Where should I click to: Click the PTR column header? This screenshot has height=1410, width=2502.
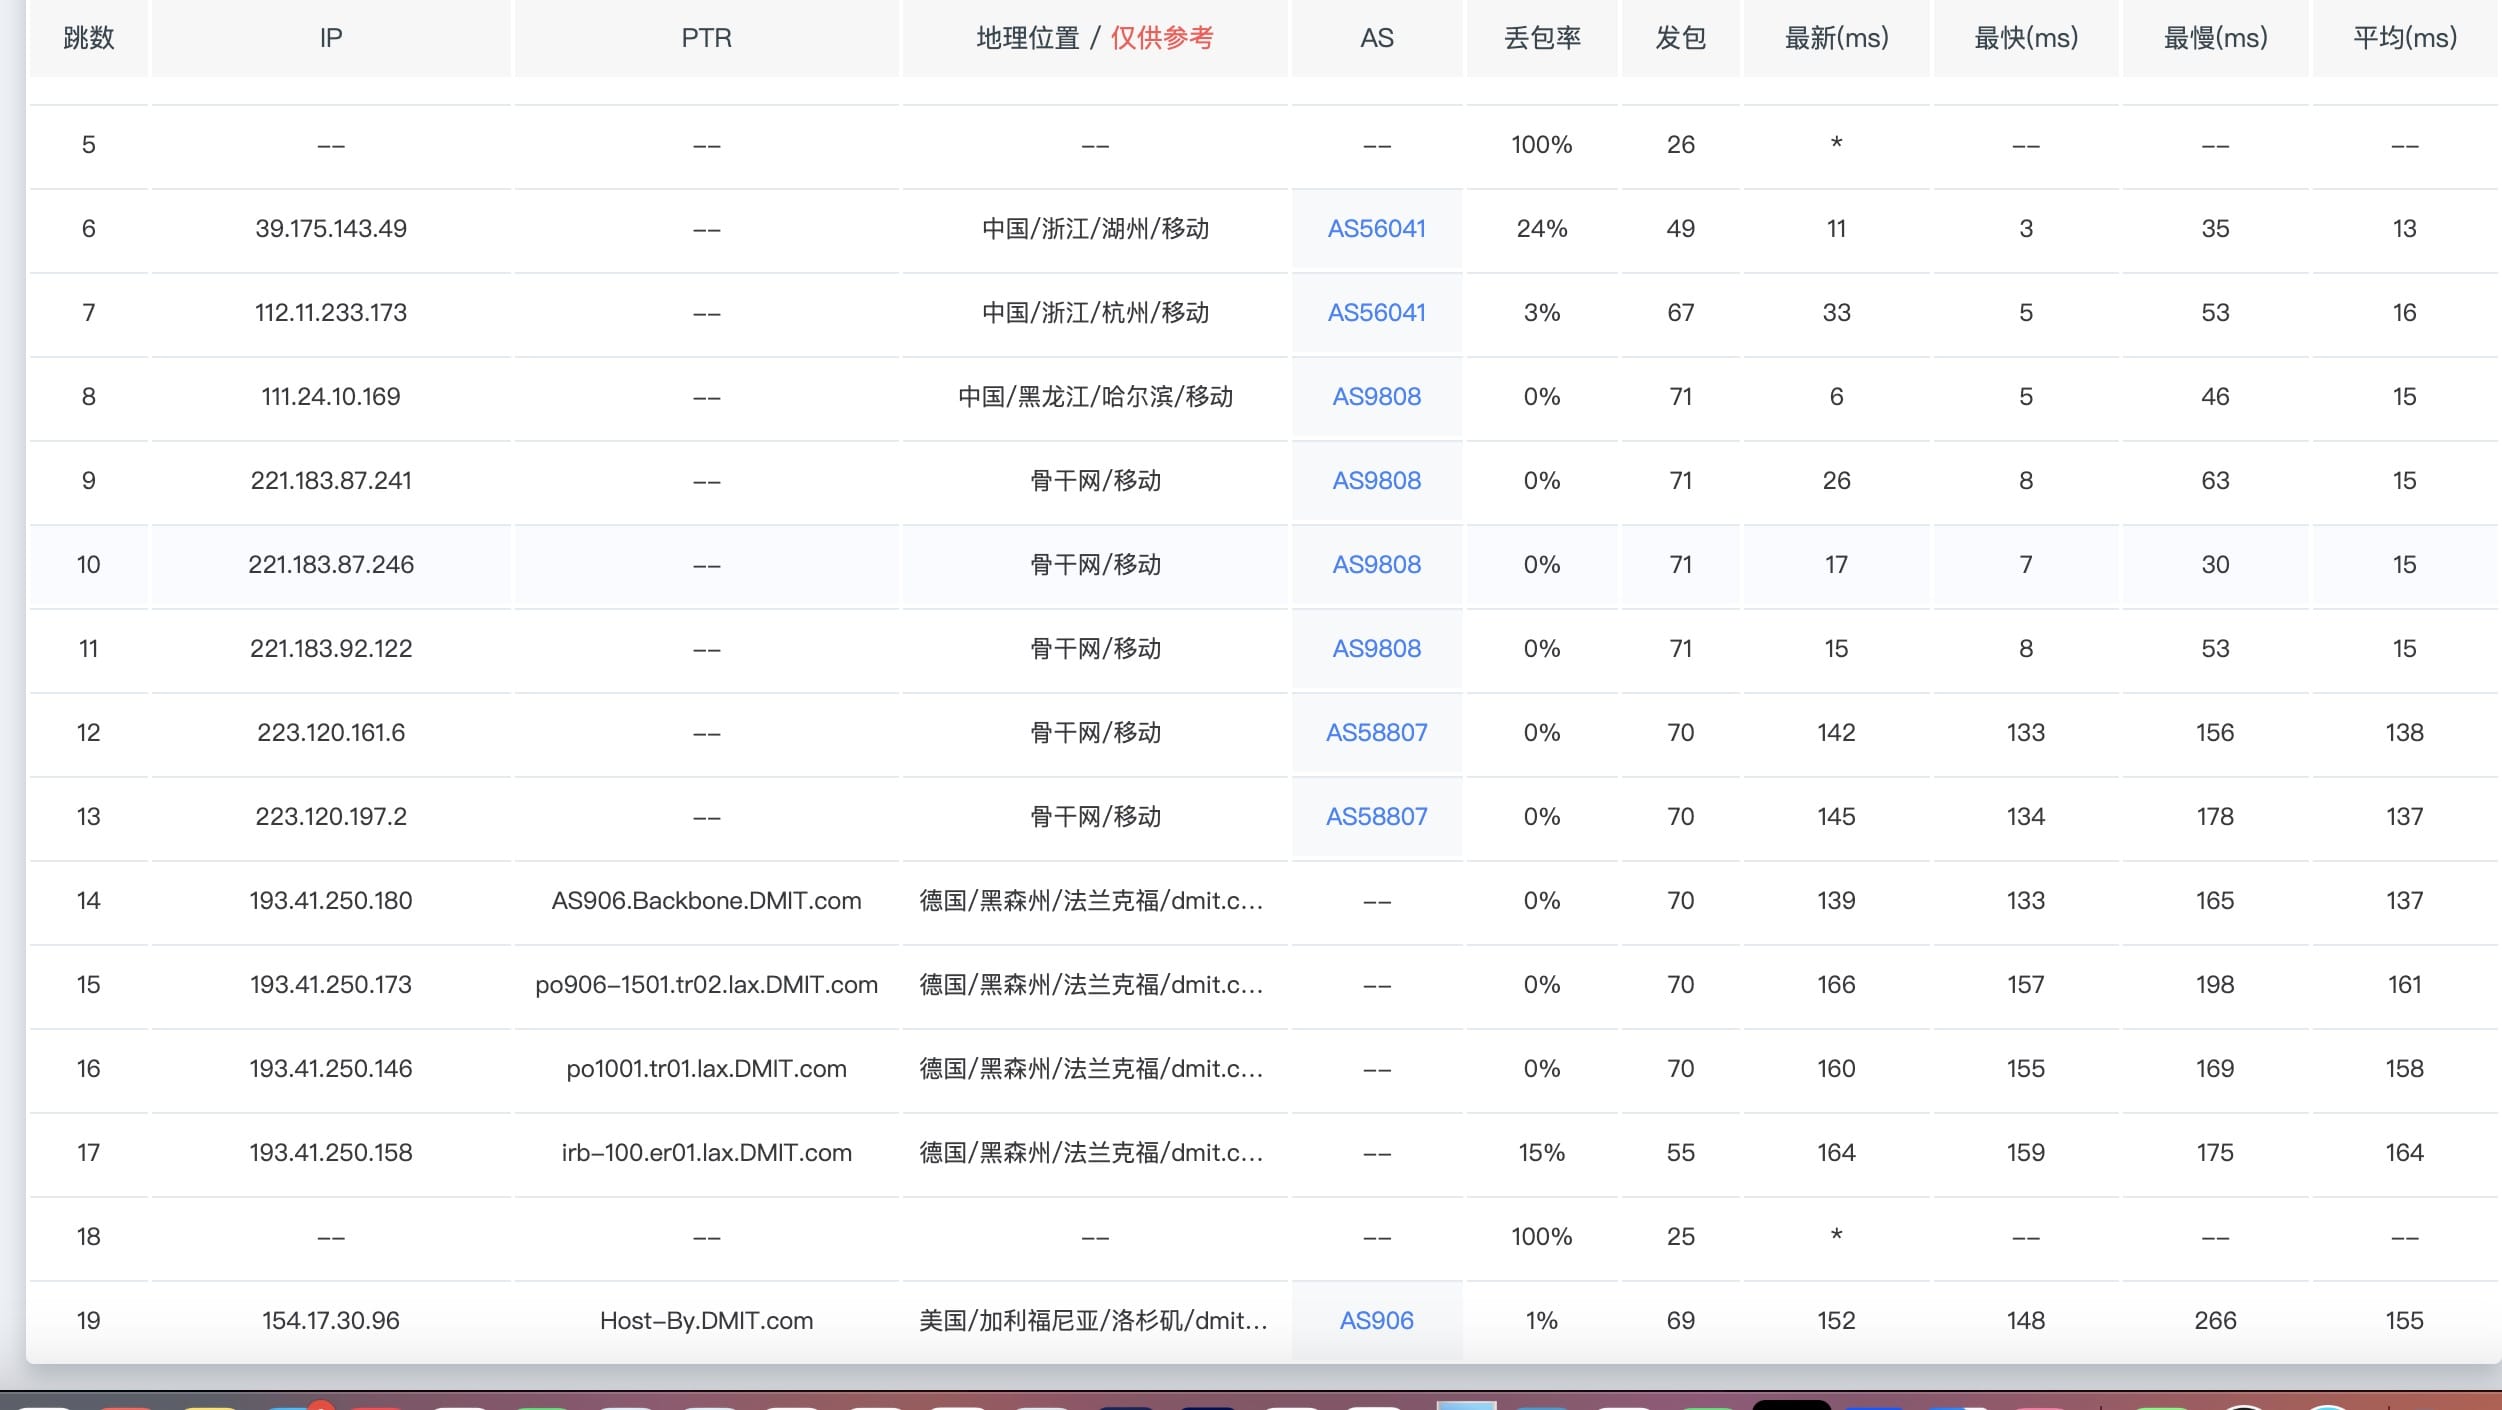pyautogui.click(x=706, y=38)
